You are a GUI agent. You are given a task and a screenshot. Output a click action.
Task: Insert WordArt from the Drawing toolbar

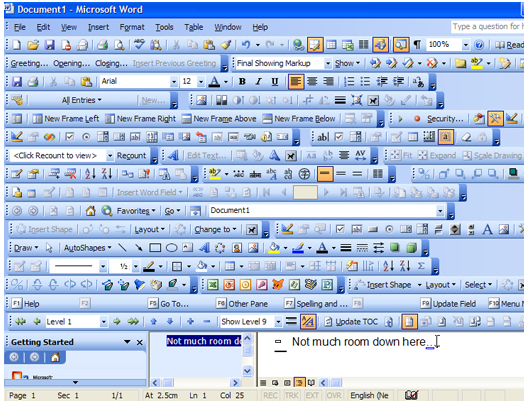tap(204, 248)
